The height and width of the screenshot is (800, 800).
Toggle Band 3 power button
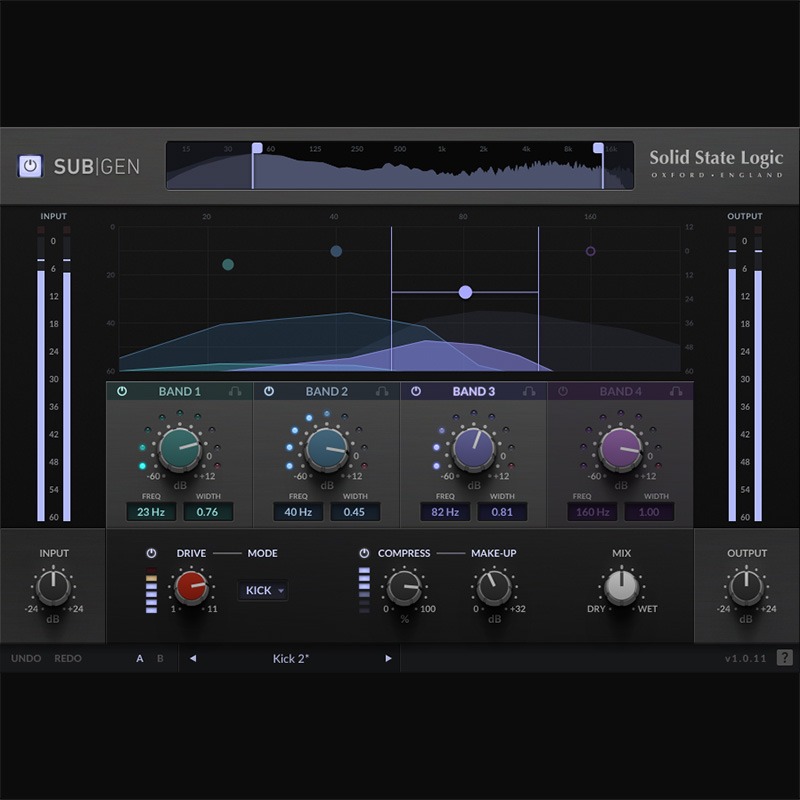pos(416,391)
